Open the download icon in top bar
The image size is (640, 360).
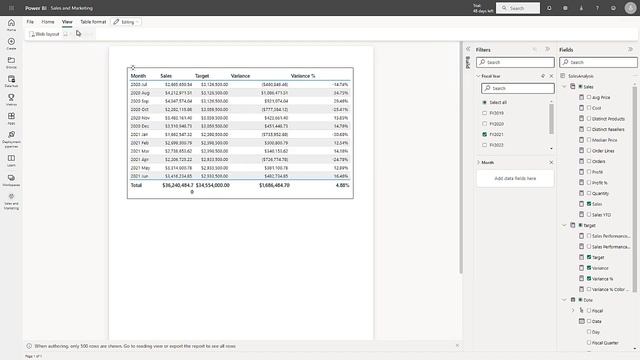pyautogui.click(x=581, y=8)
